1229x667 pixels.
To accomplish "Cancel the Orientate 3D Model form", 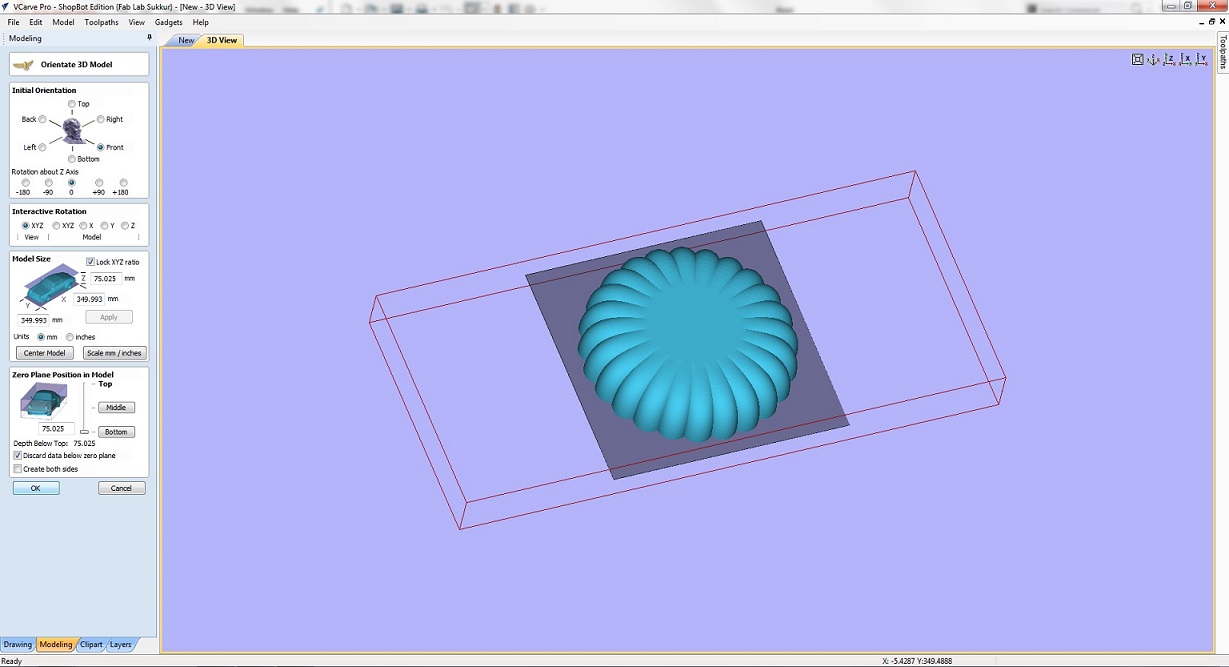I will point(122,488).
